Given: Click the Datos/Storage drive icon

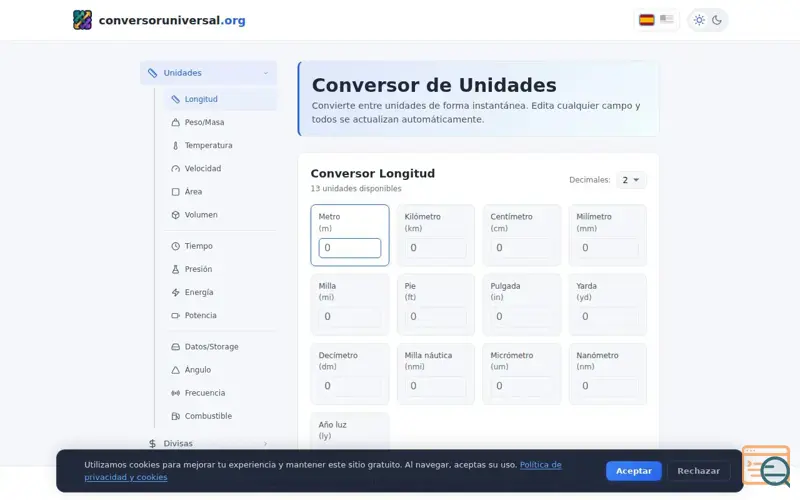Looking at the screenshot, I should [x=176, y=346].
